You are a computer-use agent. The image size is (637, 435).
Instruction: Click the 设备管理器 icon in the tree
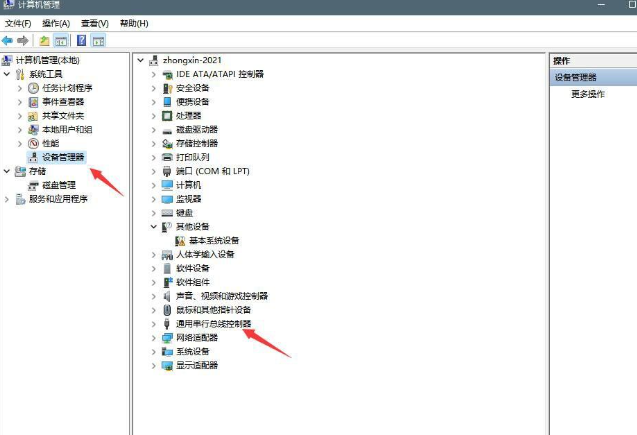[x=33, y=157]
